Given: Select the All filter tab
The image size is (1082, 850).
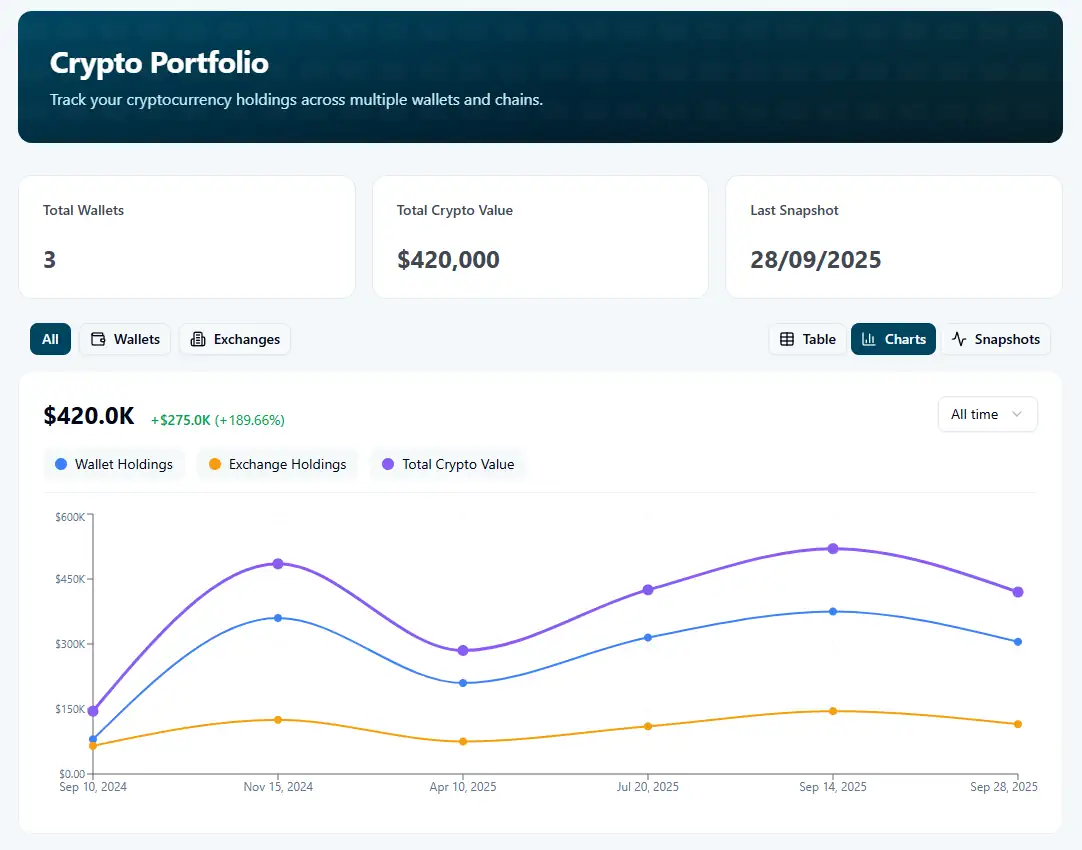Looking at the screenshot, I should pyautogui.click(x=50, y=339).
